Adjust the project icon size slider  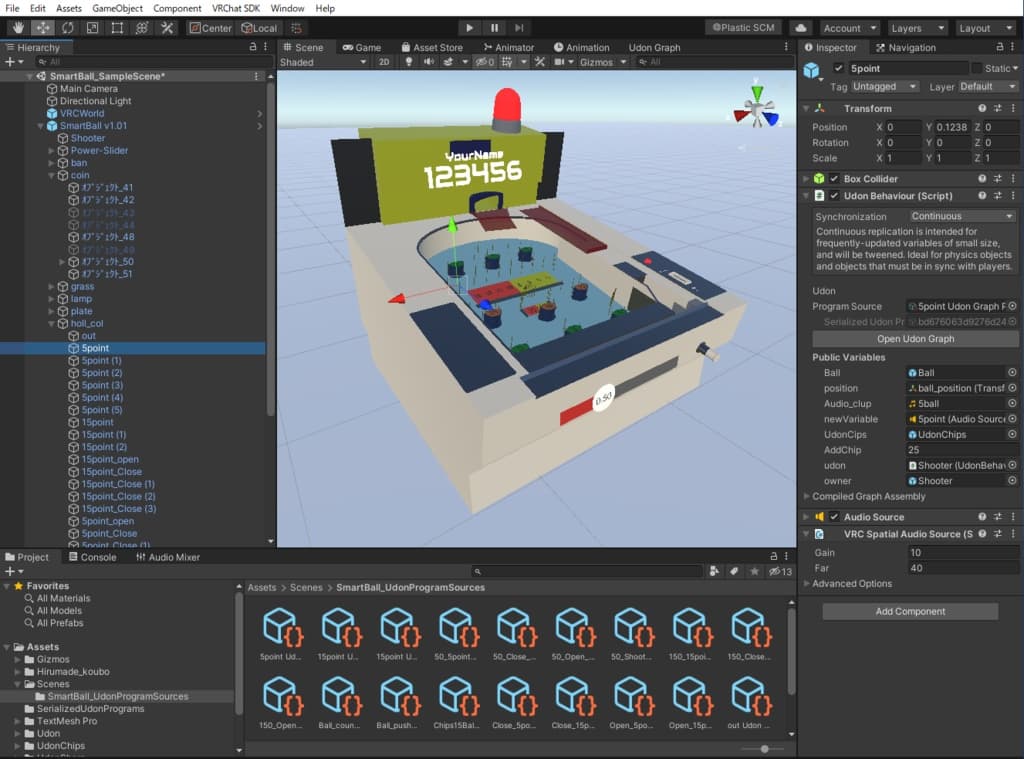765,749
